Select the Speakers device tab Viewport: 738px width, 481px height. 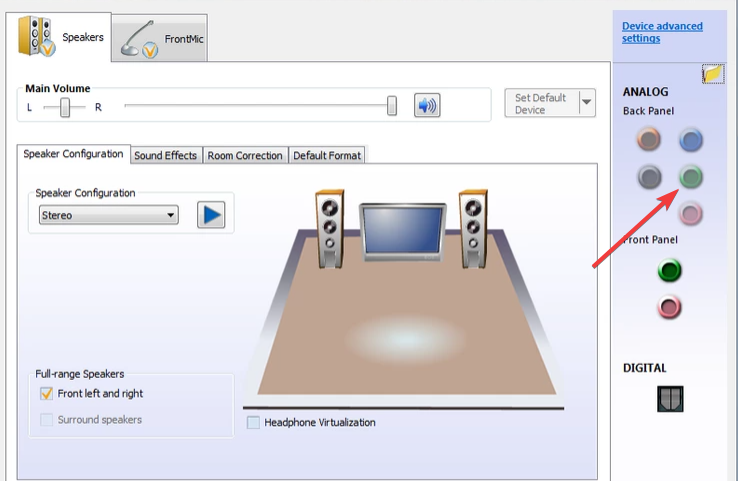coord(59,37)
